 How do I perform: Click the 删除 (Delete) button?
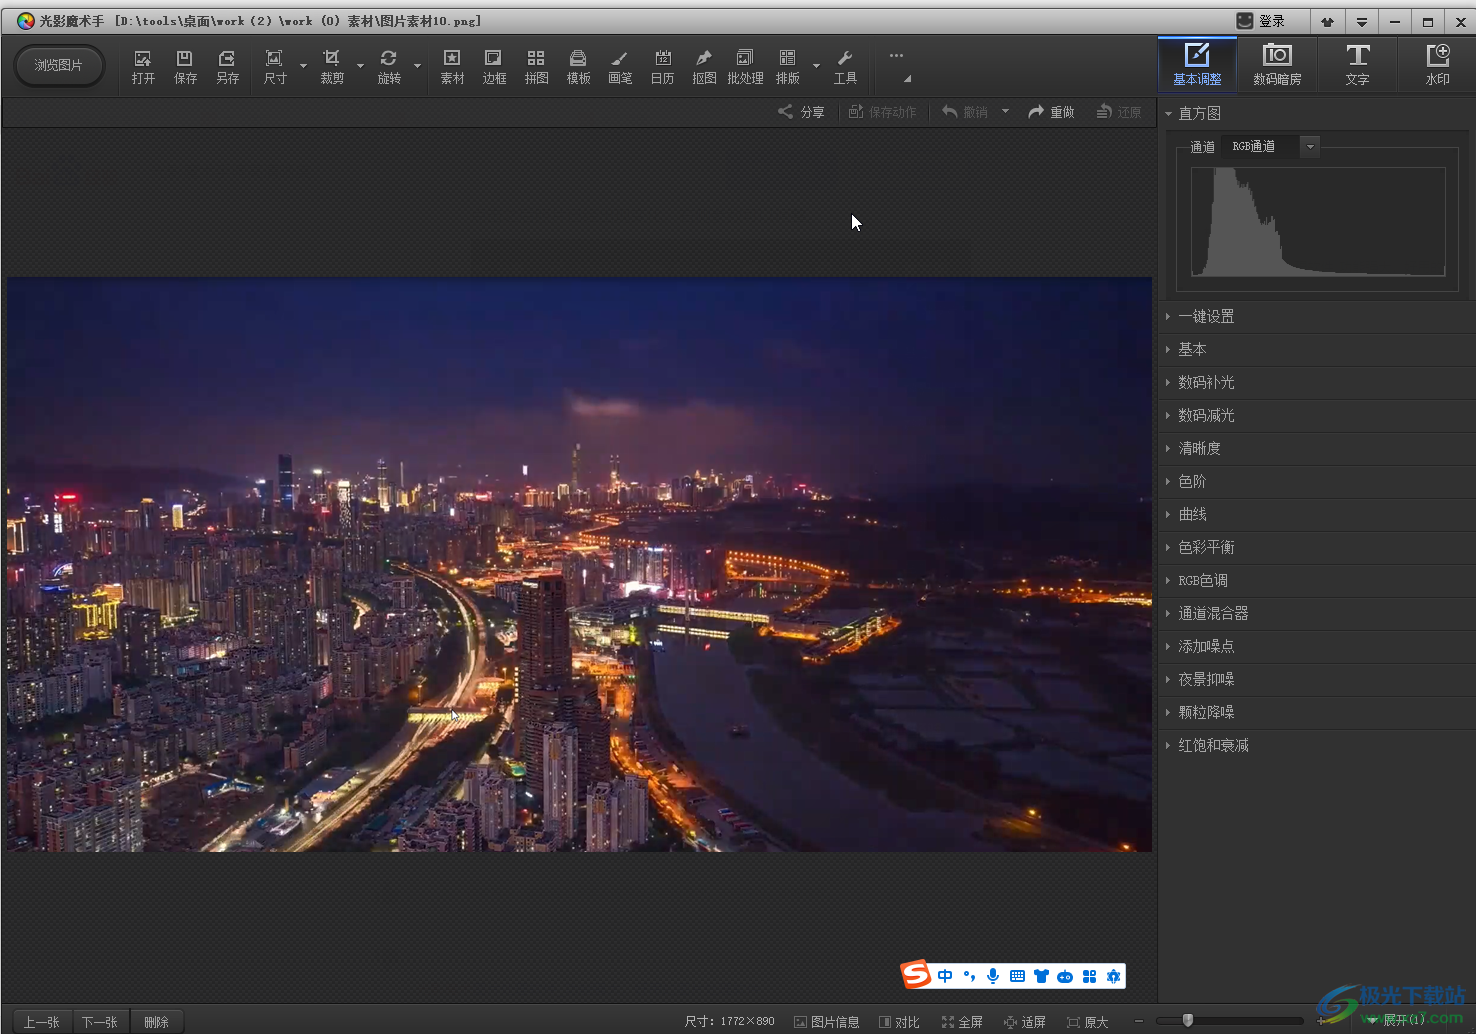coord(156,1022)
